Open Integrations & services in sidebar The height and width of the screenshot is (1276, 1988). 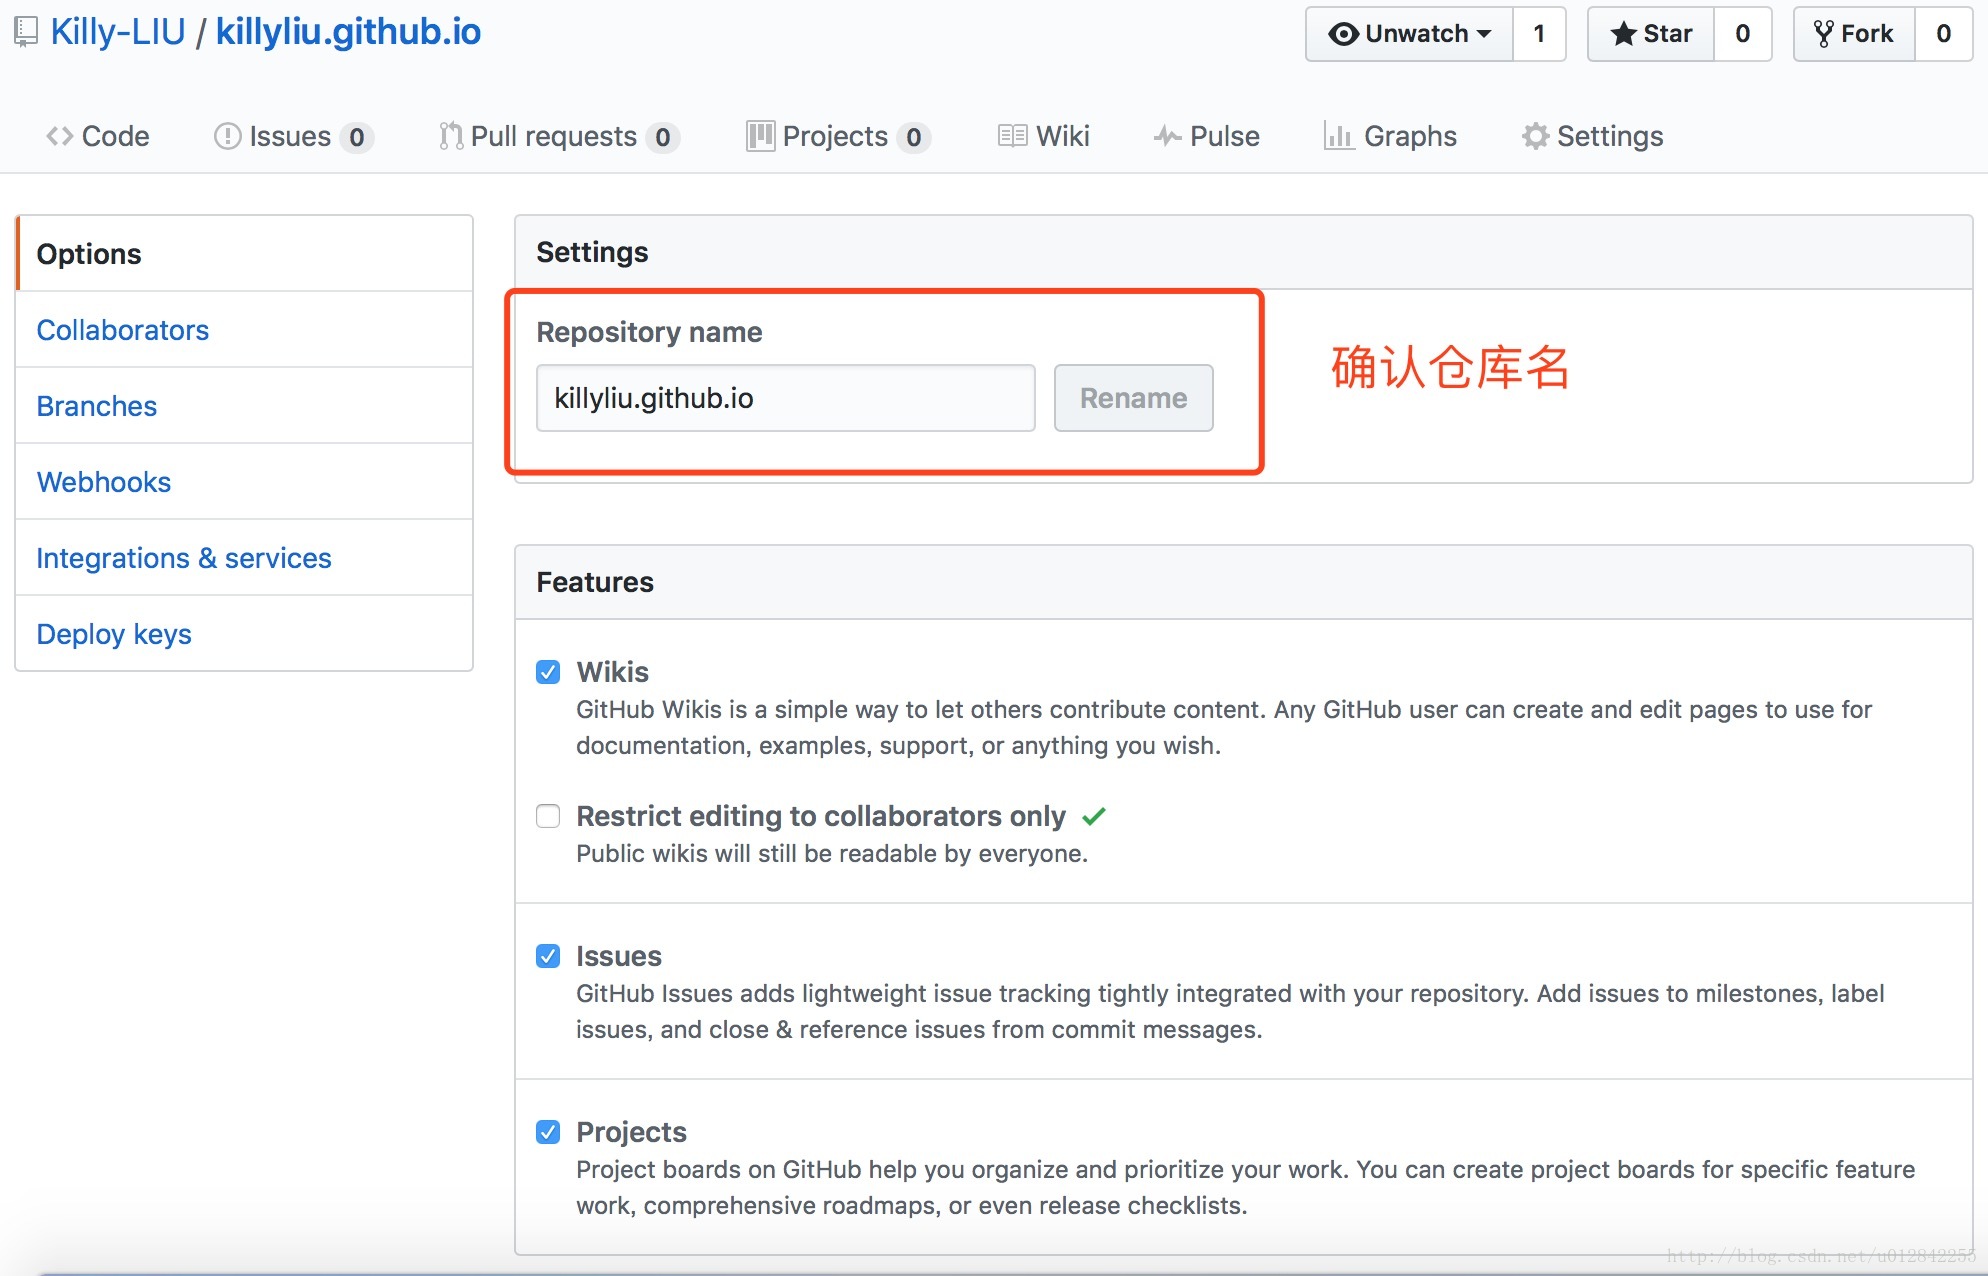coord(244,558)
